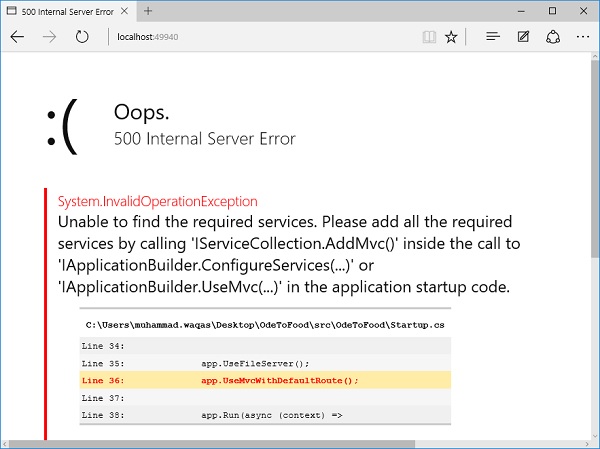Viewport: 600px width, 449px height.
Task: Open a new tab with the plus button
Action: tap(147, 10)
